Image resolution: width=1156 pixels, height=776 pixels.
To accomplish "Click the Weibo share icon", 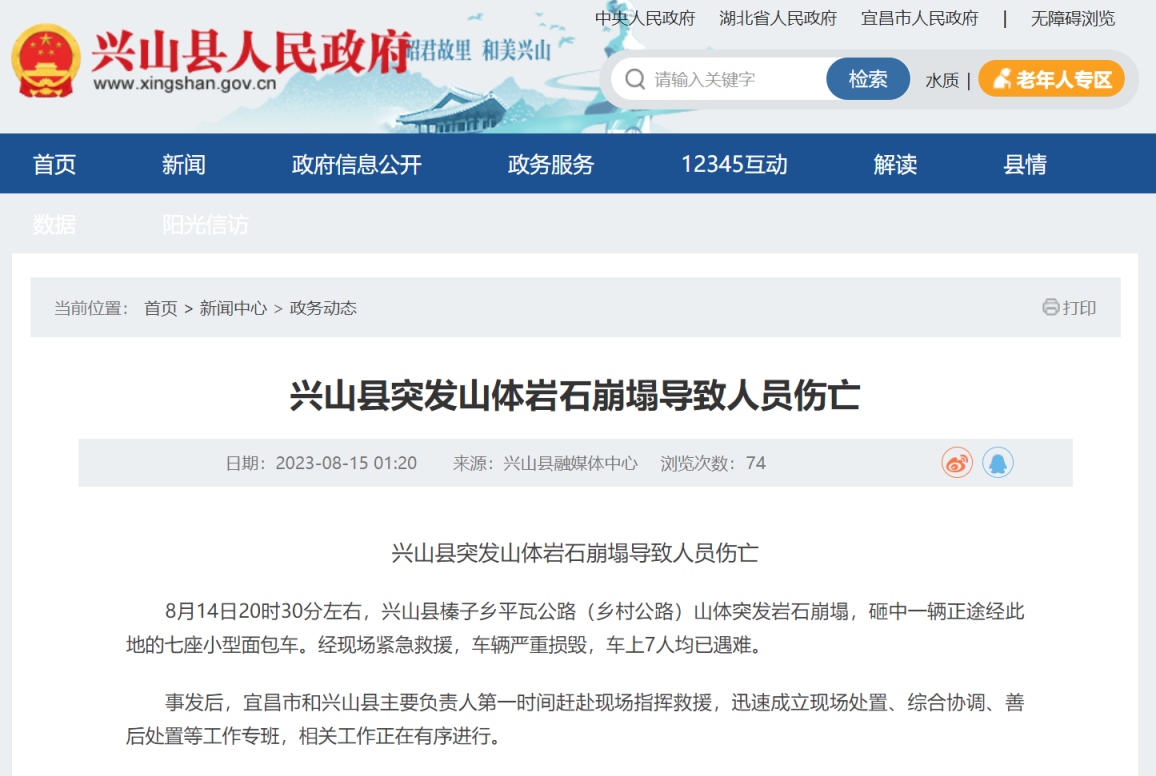I will 956,463.
